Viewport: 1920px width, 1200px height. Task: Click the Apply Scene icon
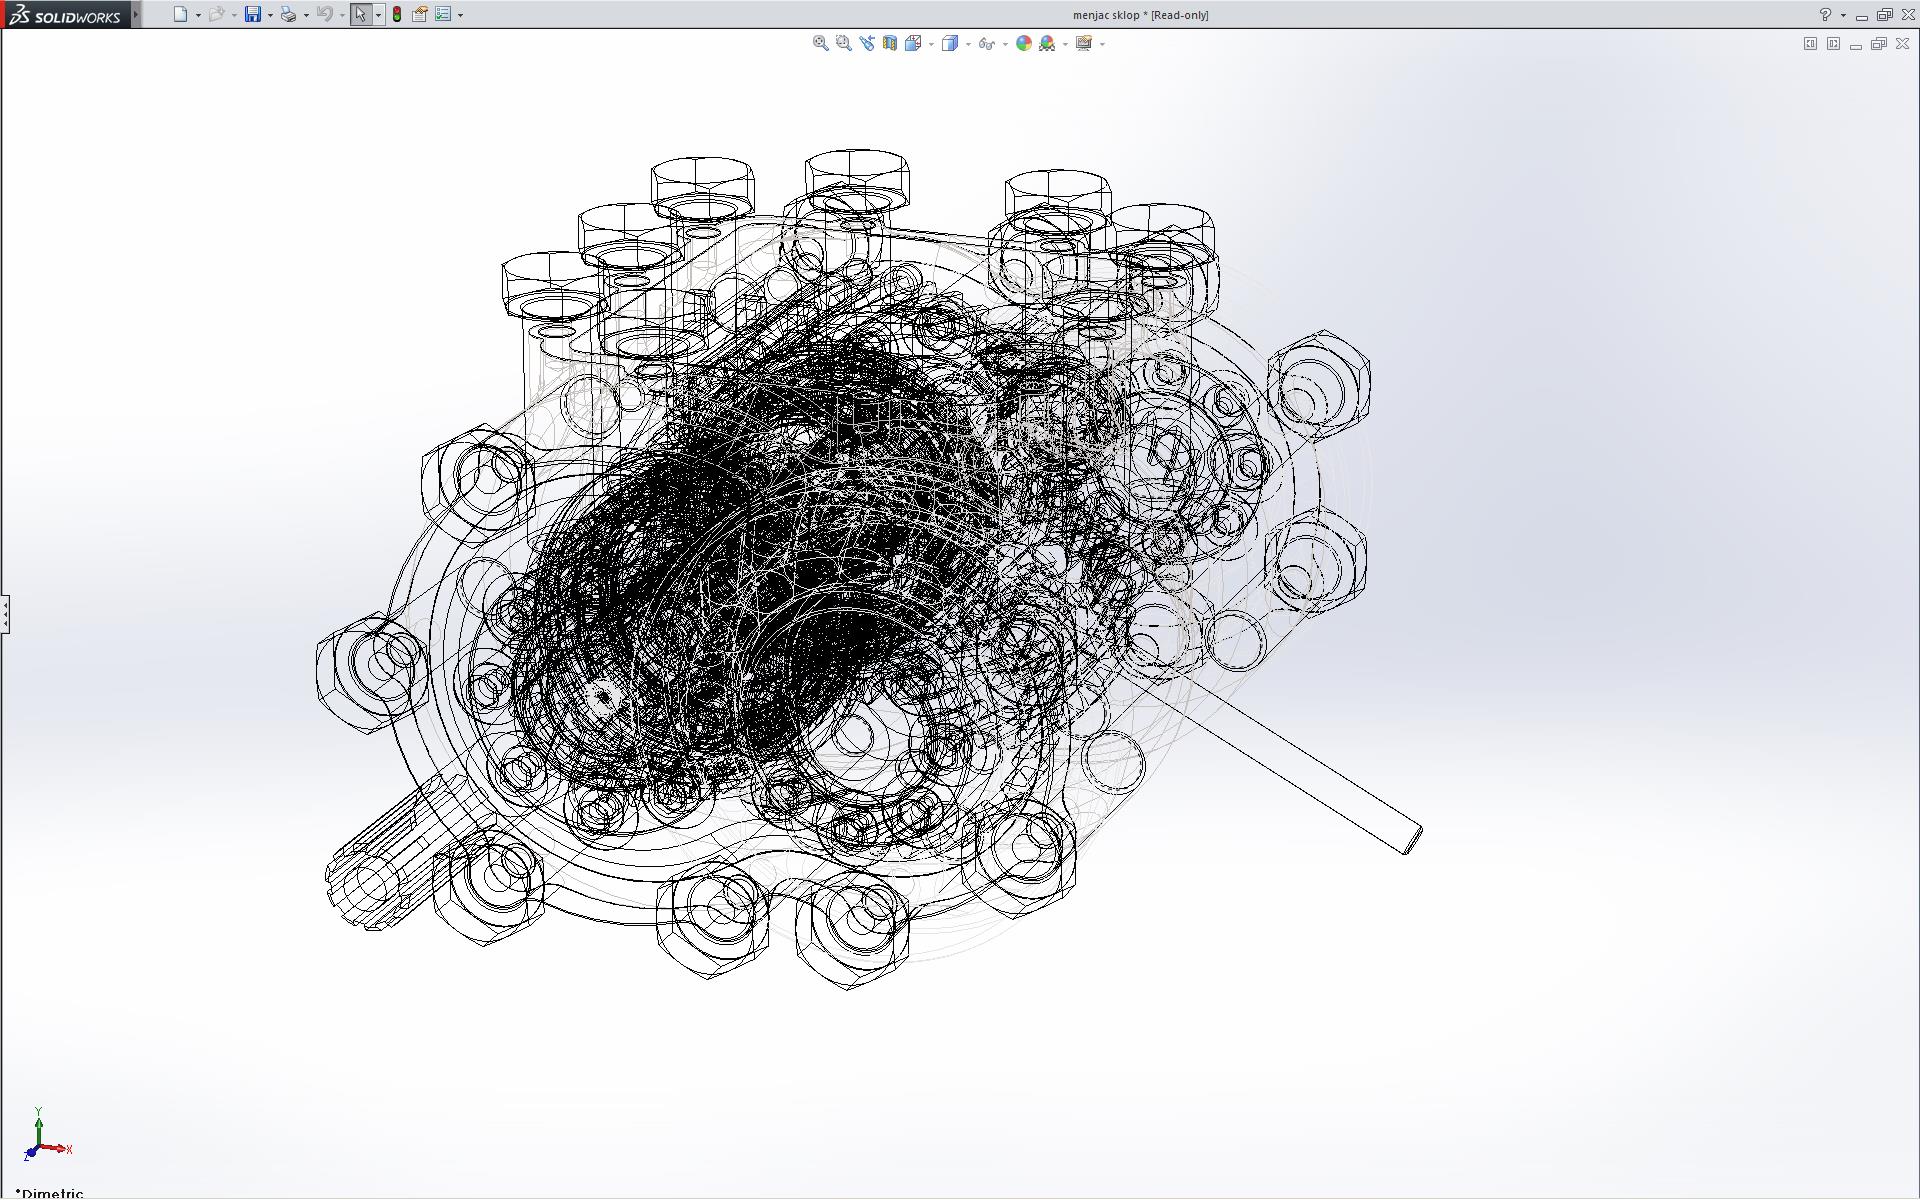click(1047, 43)
